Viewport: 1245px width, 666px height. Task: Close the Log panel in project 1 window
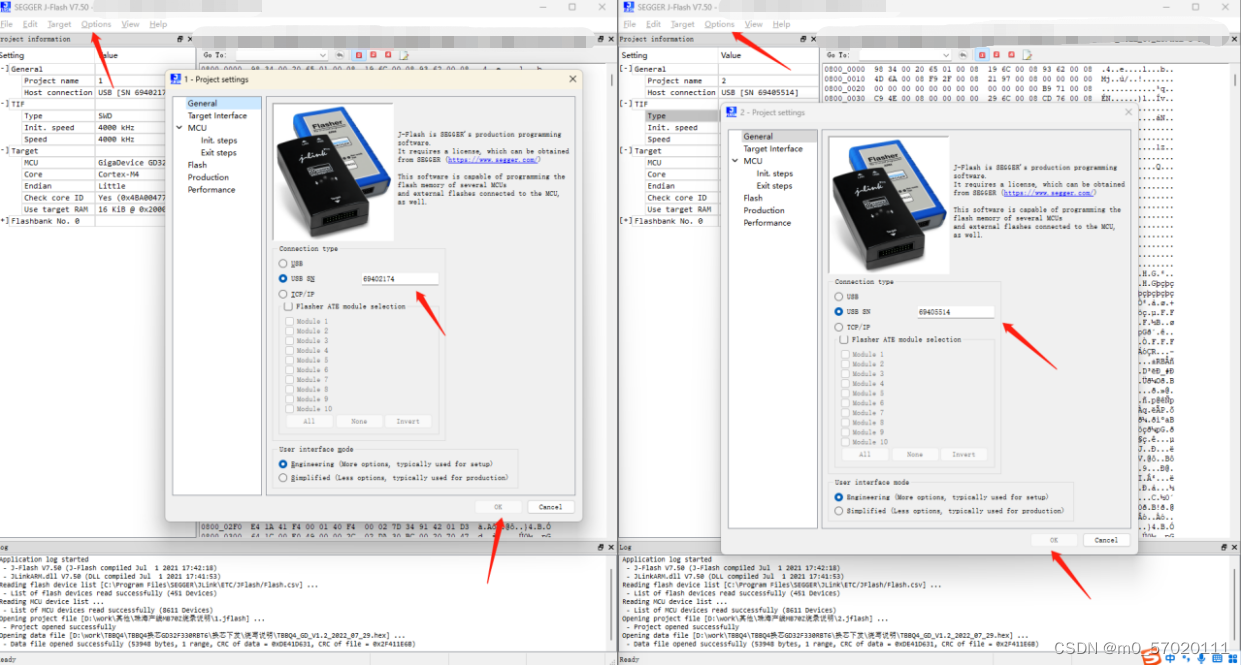point(611,547)
